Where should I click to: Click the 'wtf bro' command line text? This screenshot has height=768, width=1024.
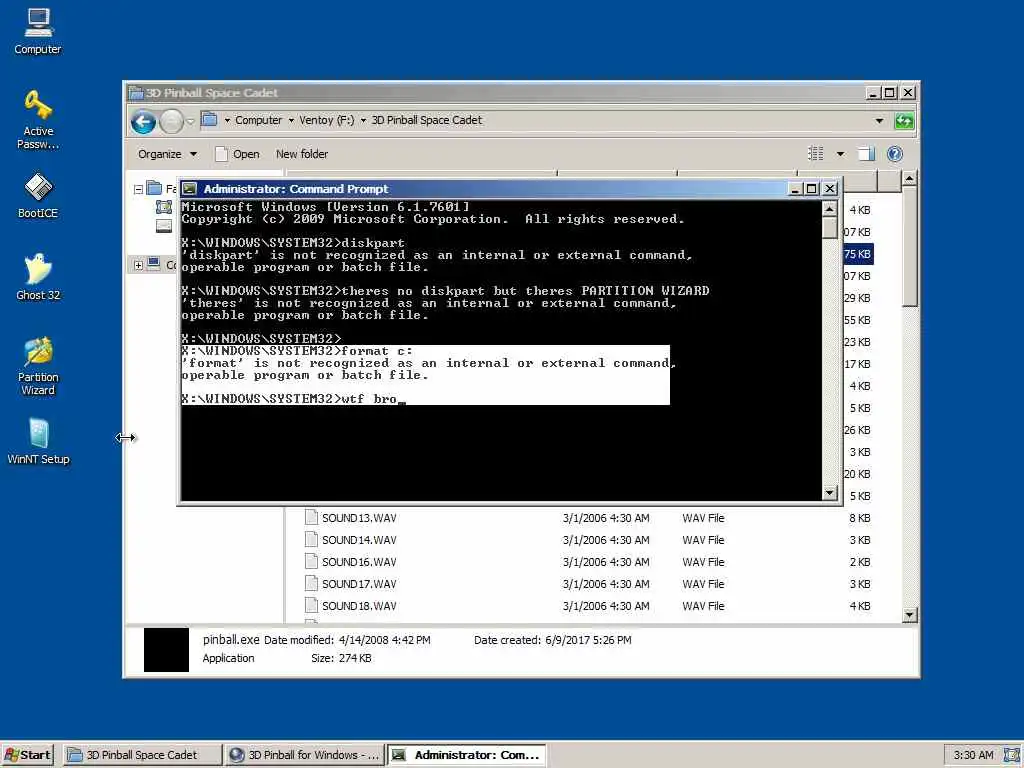pyautogui.click(x=369, y=399)
